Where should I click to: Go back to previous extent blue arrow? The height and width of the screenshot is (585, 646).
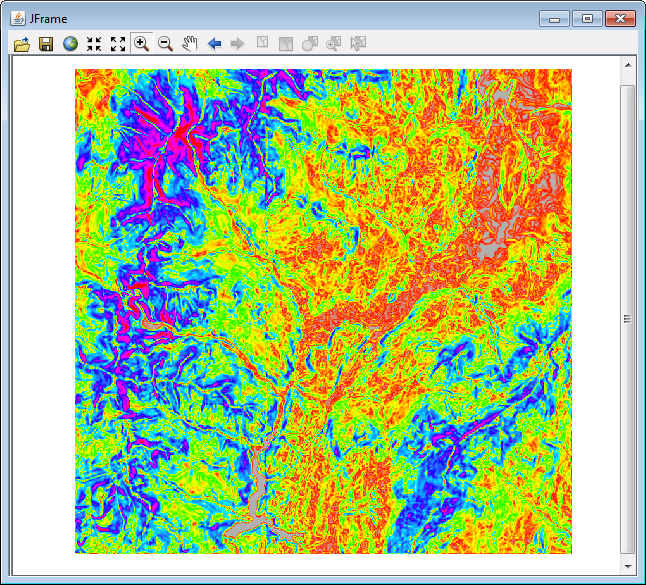click(x=214, y=44)
